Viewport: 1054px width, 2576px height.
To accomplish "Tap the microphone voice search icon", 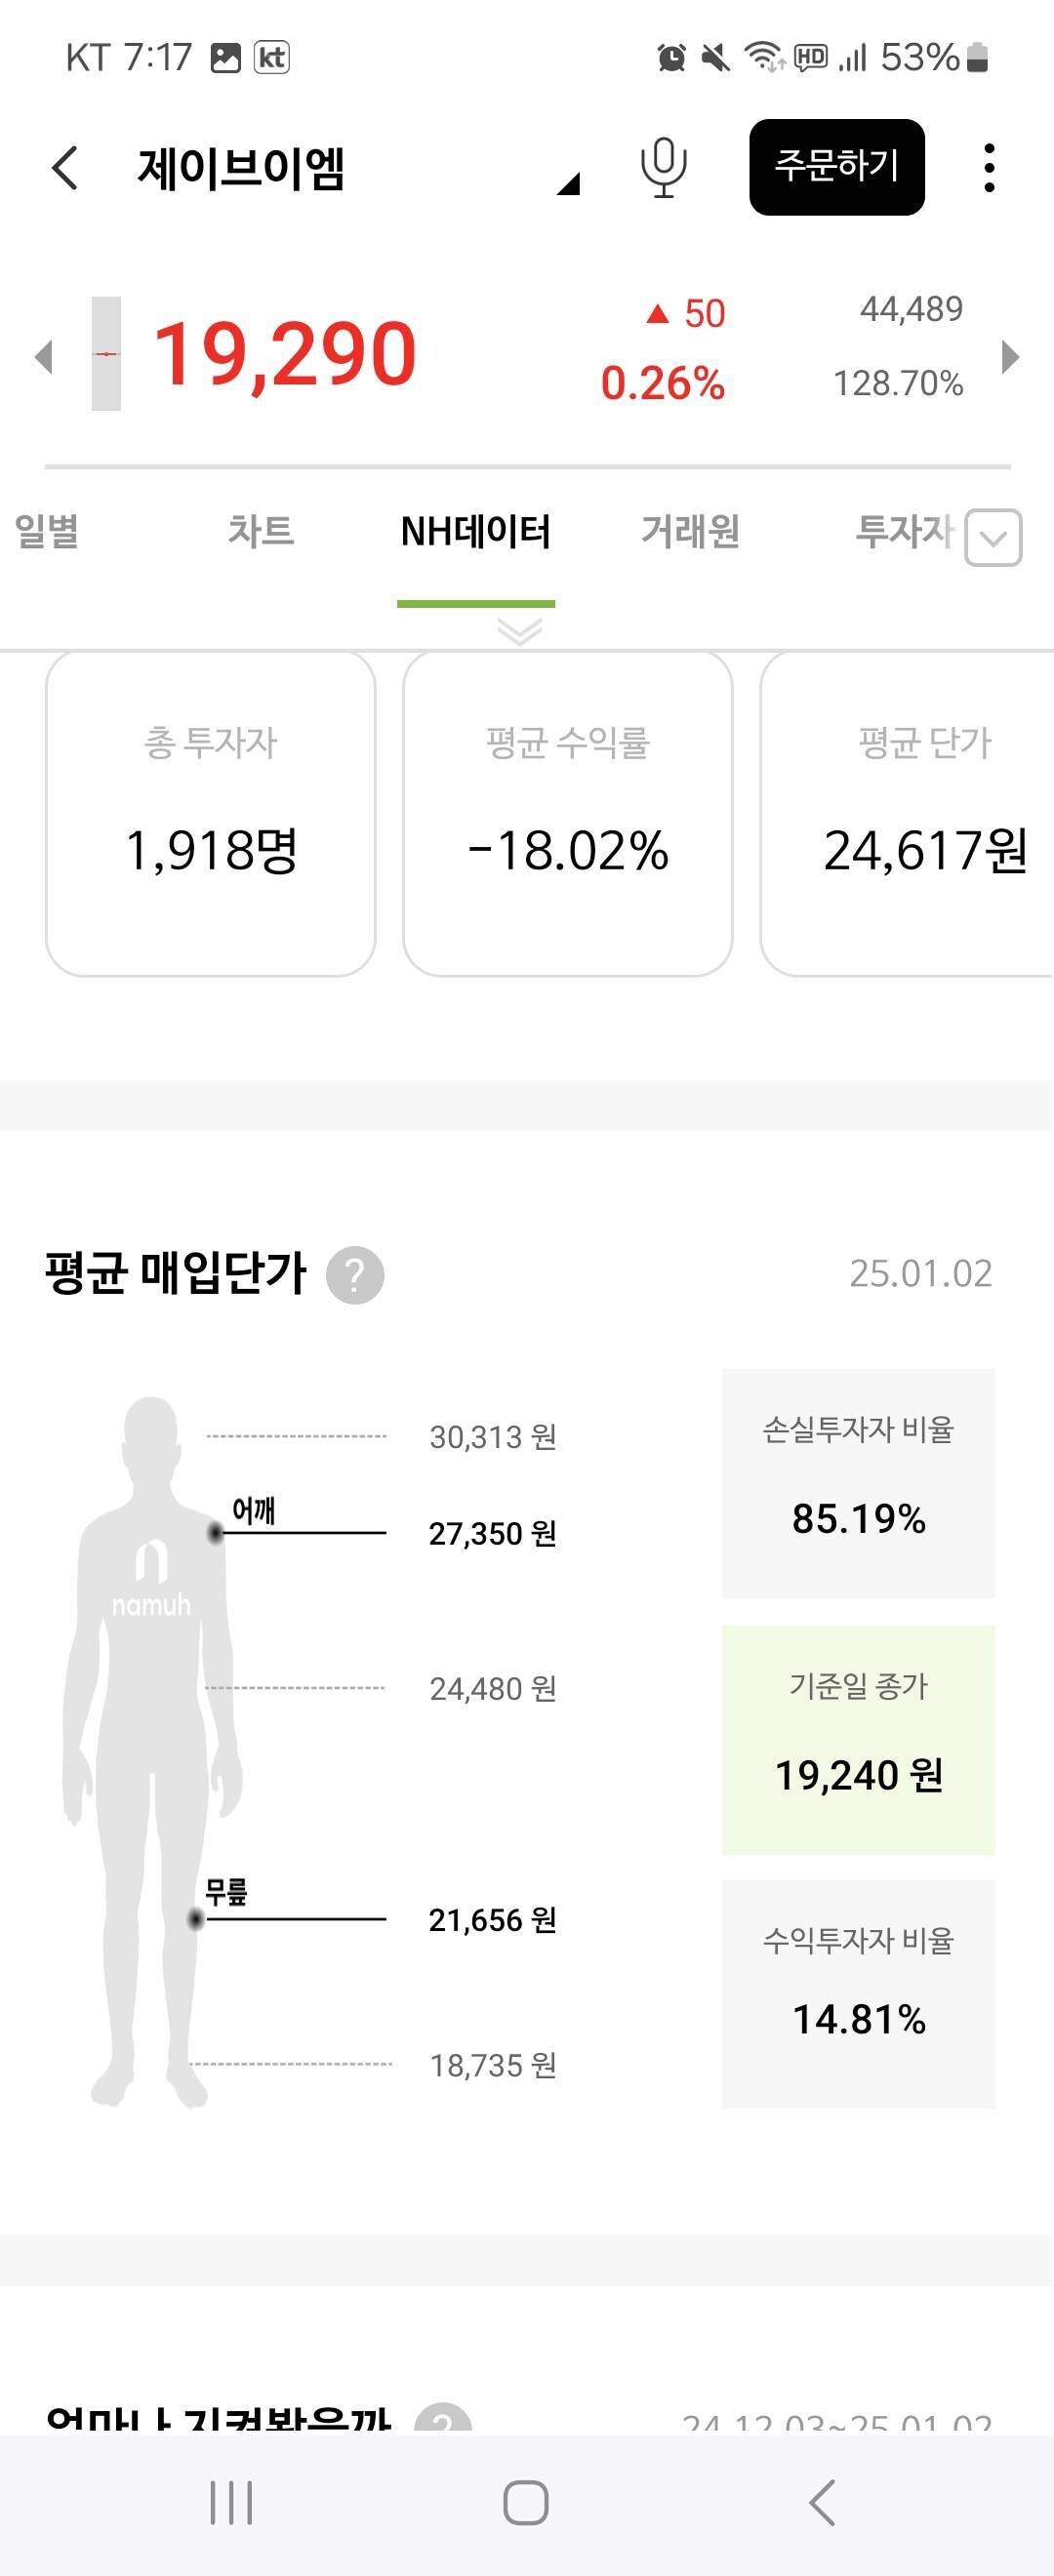I will point(662,170).
